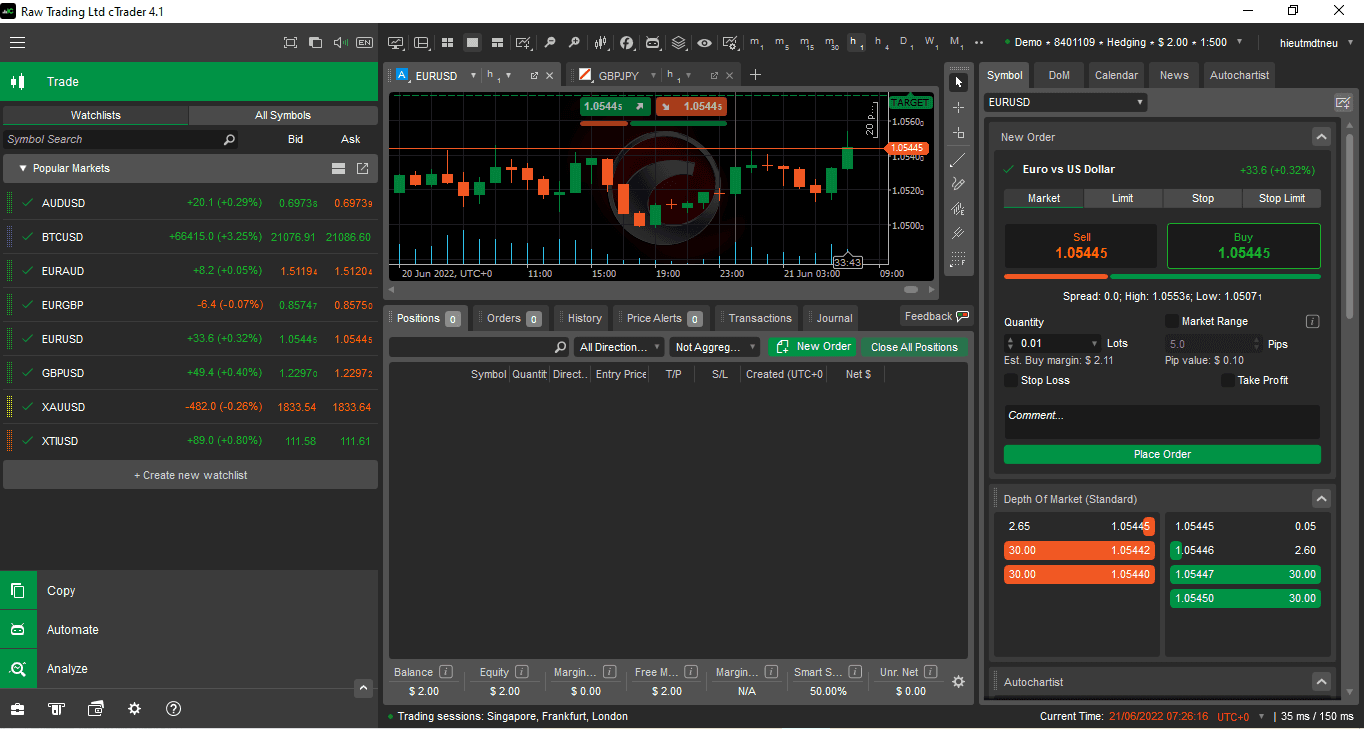Open the All Directions filter dropdown
The height and width of the screenshot is (729, 1364).
[619, 347]
